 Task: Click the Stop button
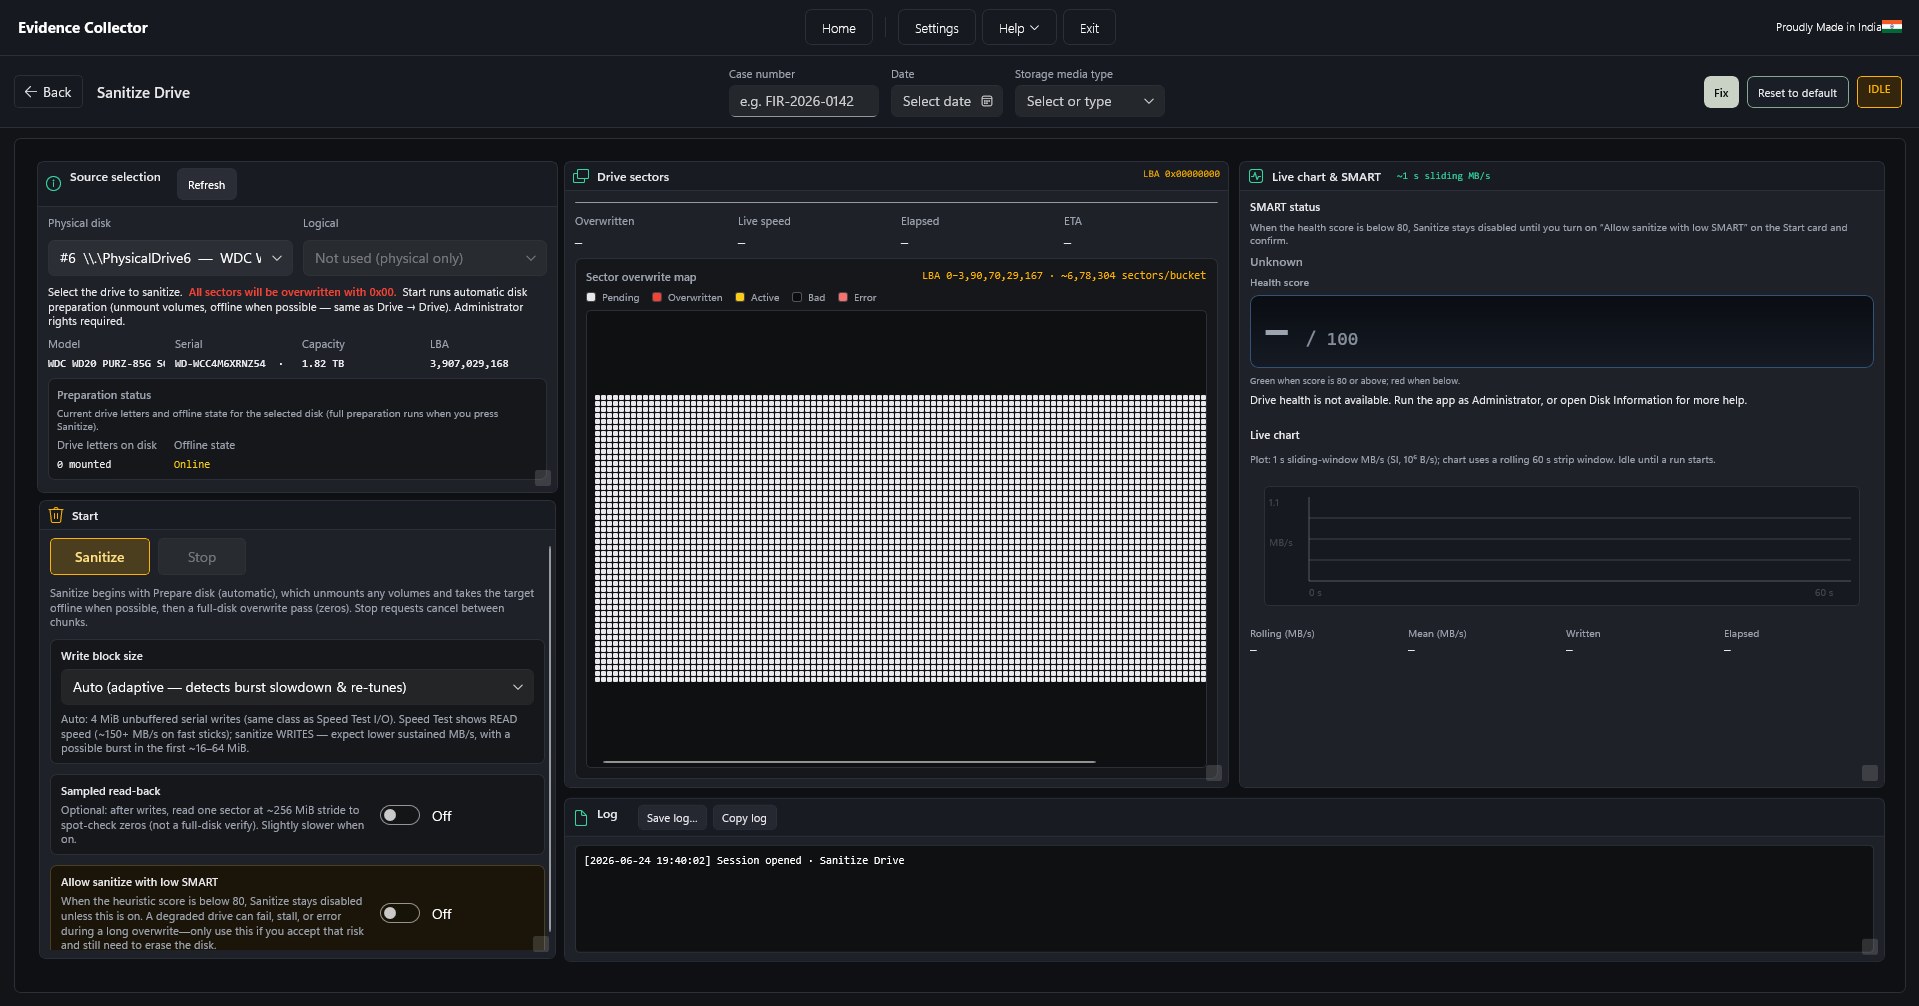[202, 557]
